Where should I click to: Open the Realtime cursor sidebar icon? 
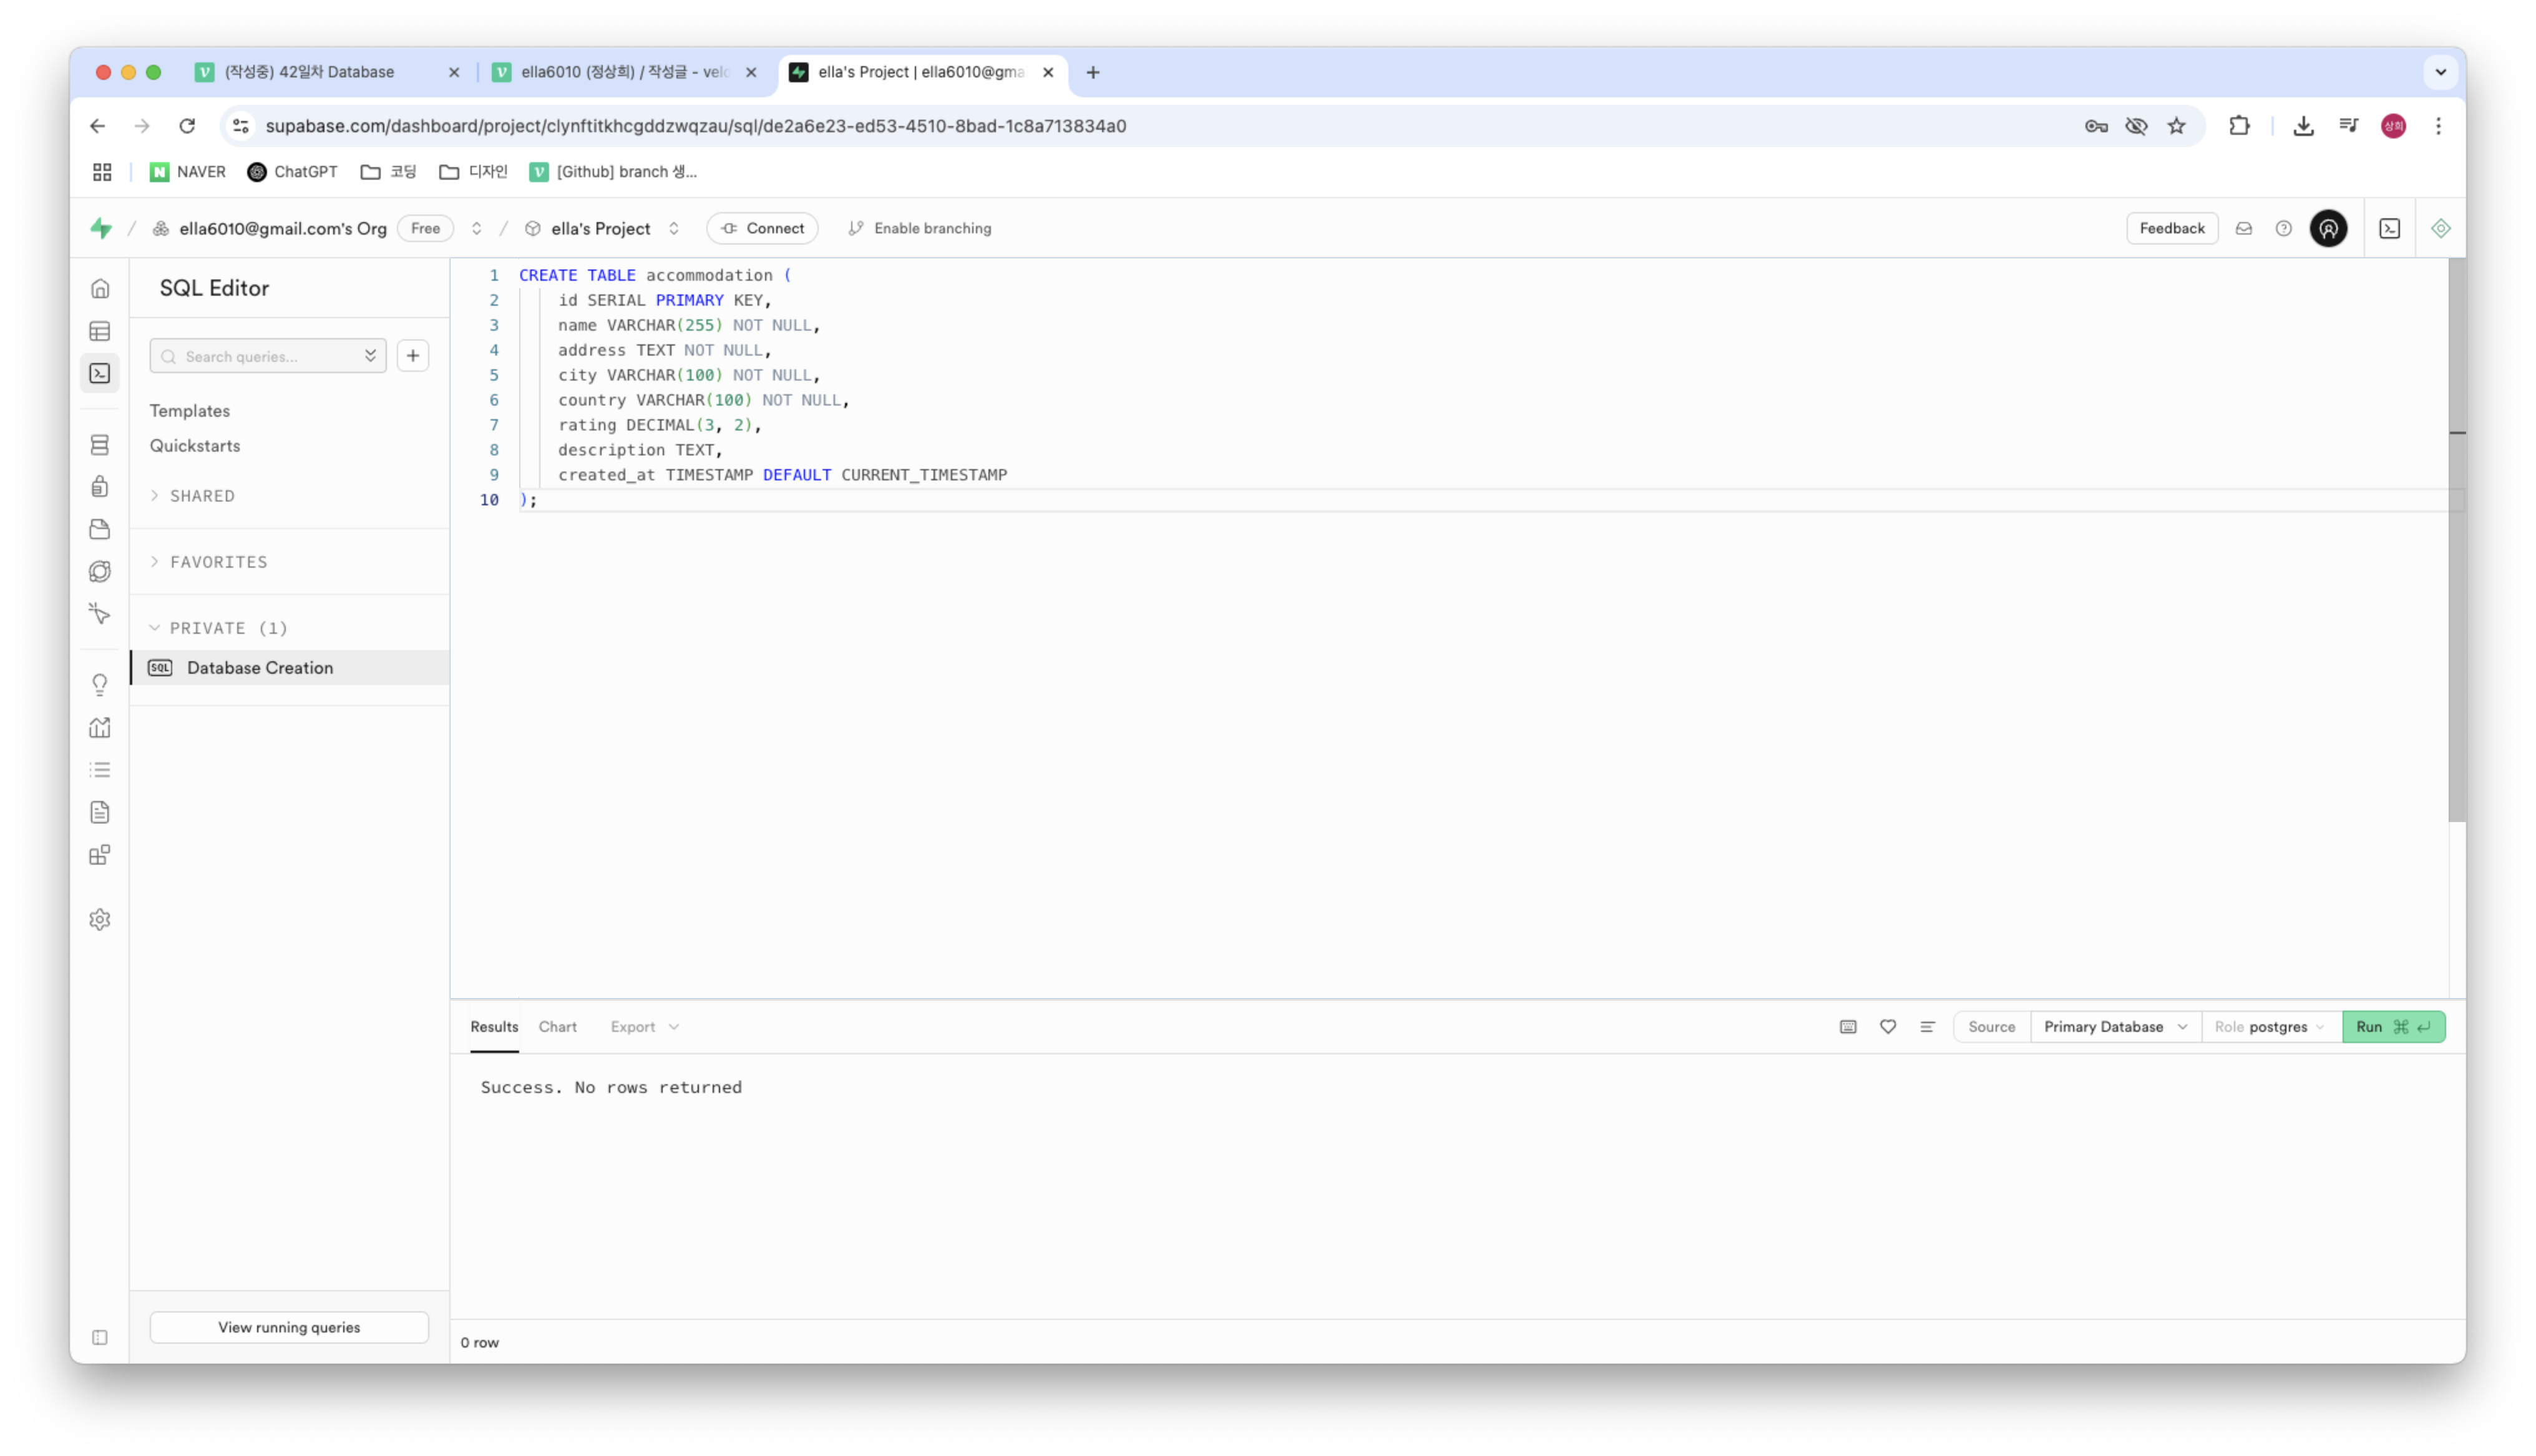tap(100, 613)
